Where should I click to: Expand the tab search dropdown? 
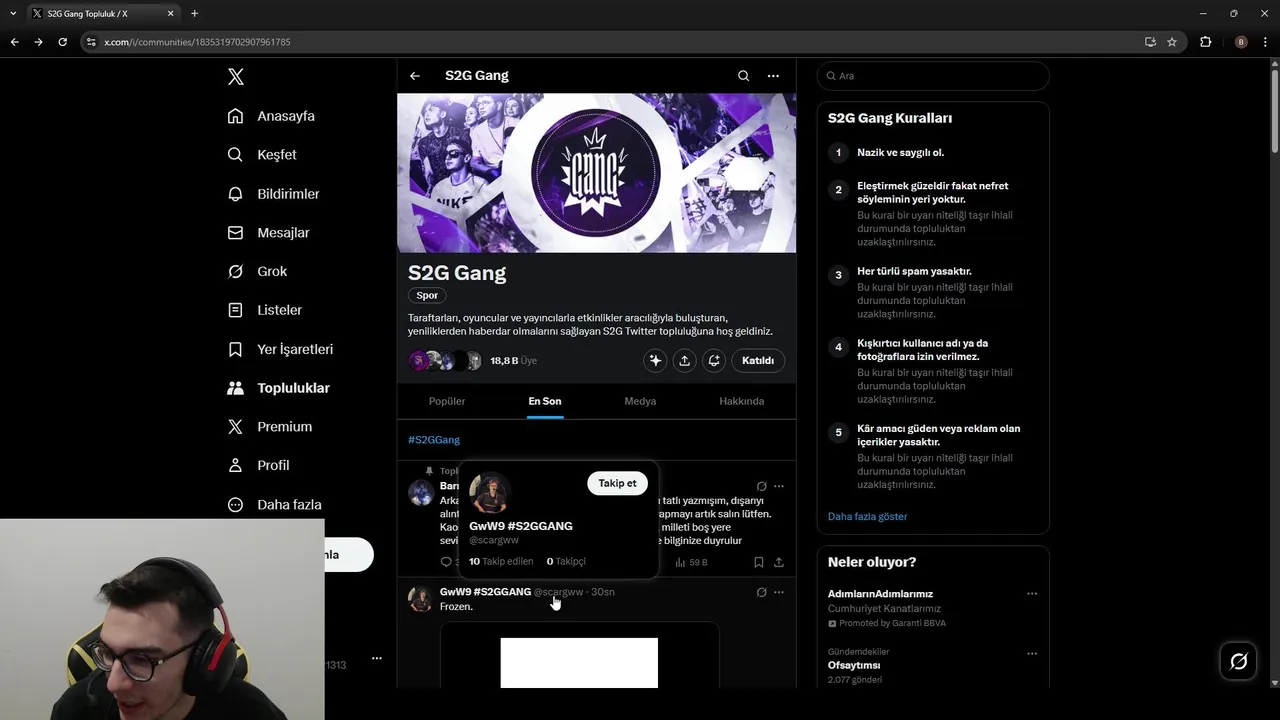pyautogui.click(x=13, y=13)
